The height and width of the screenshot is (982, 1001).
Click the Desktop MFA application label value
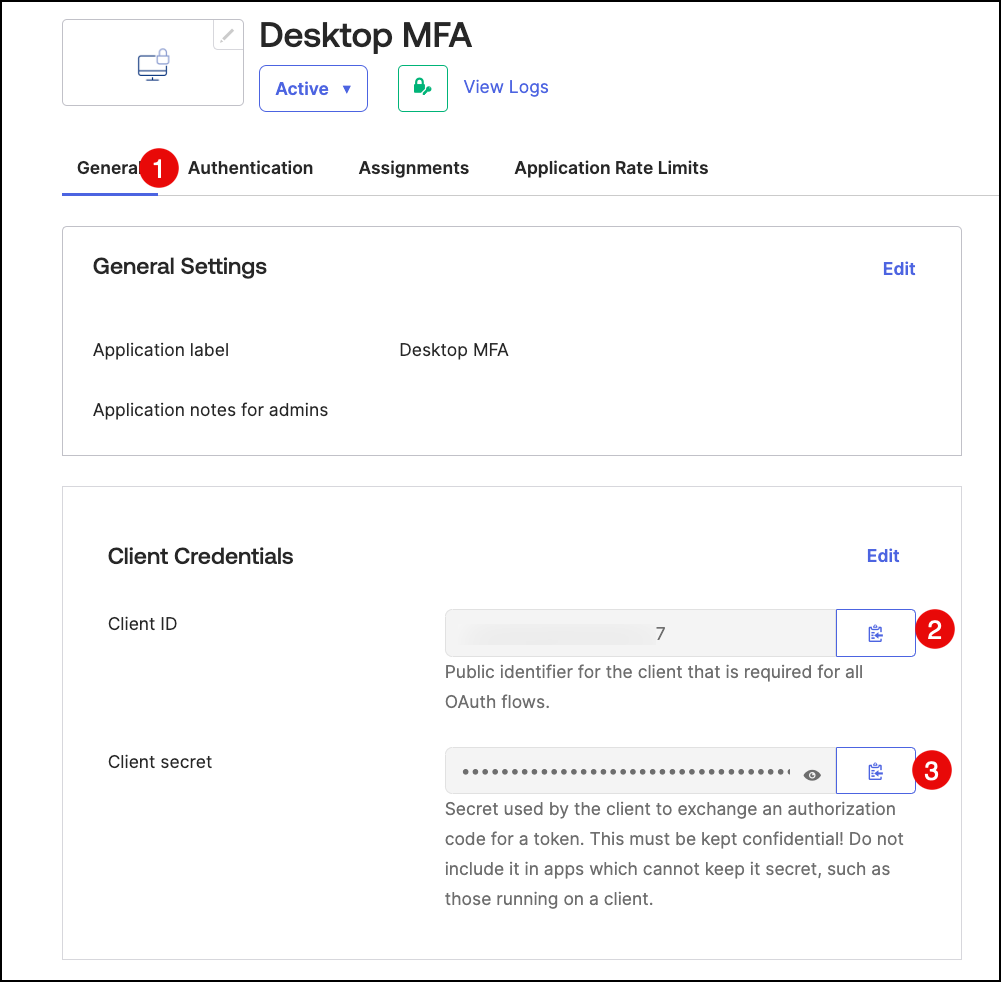click(453, 350)
